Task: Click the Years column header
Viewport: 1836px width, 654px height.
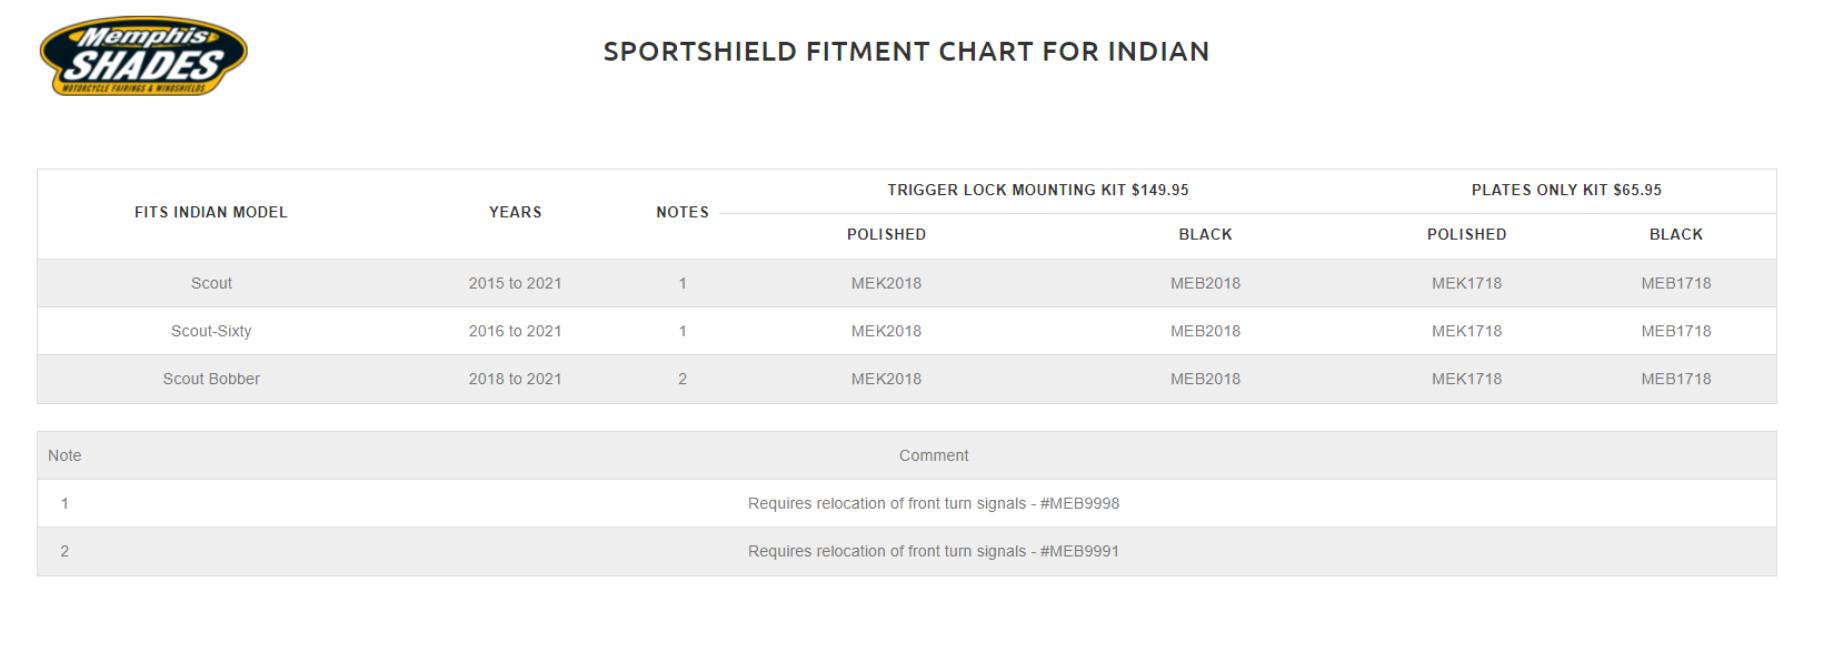Action: tap(515, 212)
